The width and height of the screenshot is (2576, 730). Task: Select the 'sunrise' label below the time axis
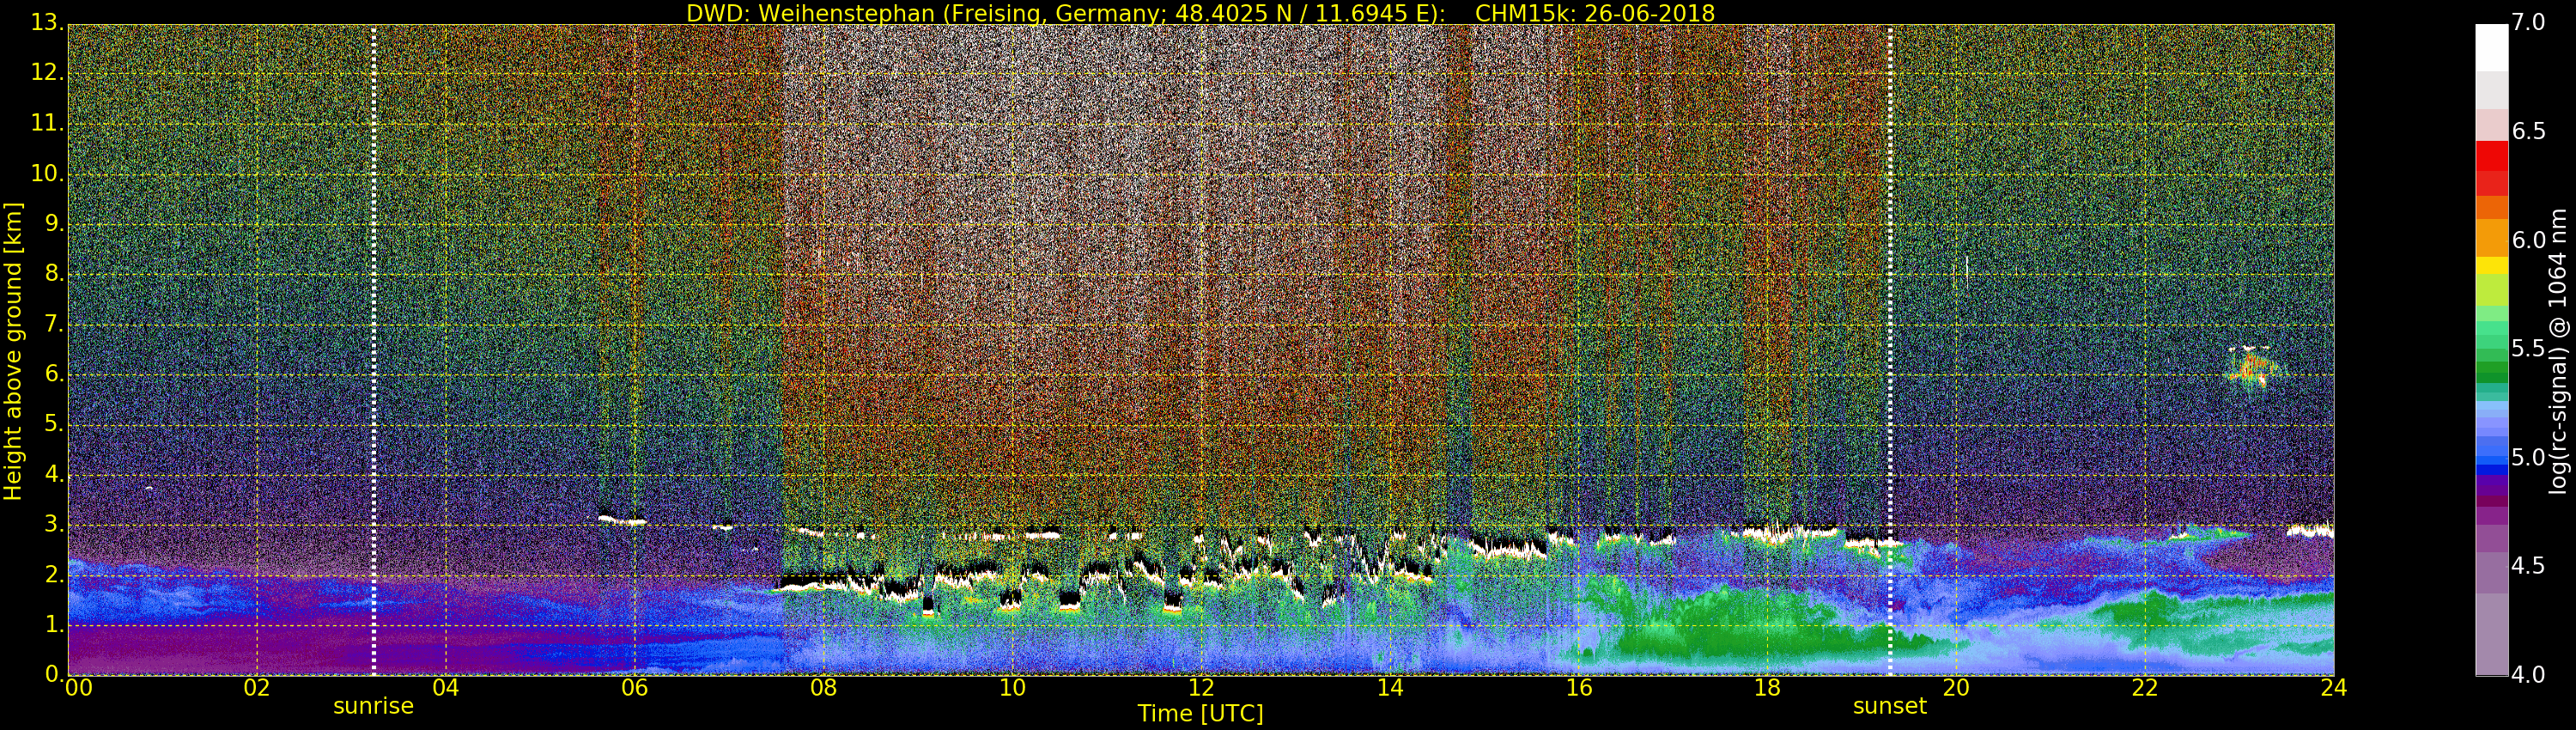pyautogui.click(x=373, y=706)
